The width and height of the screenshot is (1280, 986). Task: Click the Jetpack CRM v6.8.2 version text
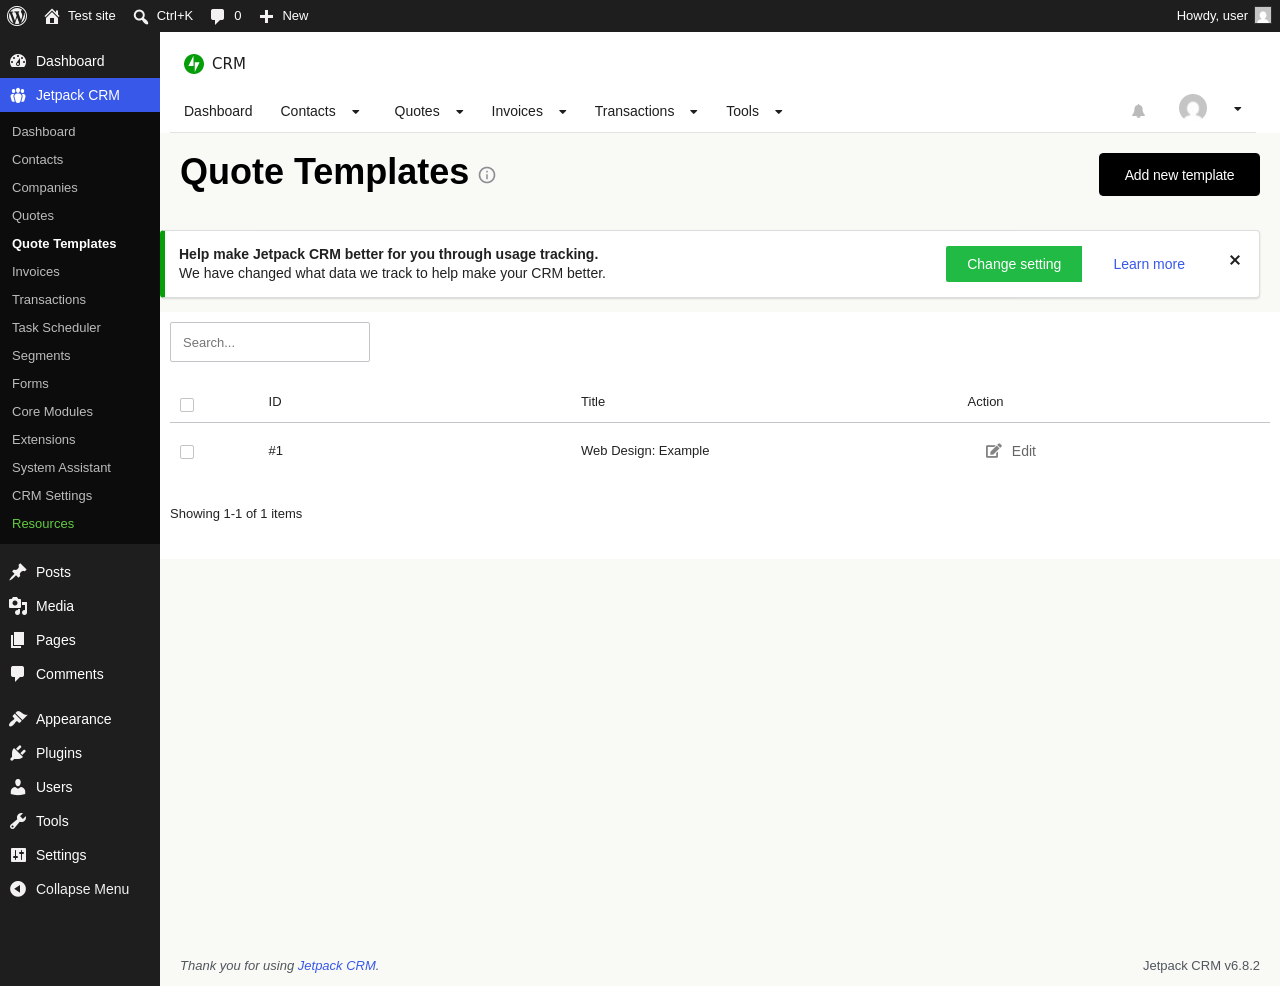[1201, 966]
